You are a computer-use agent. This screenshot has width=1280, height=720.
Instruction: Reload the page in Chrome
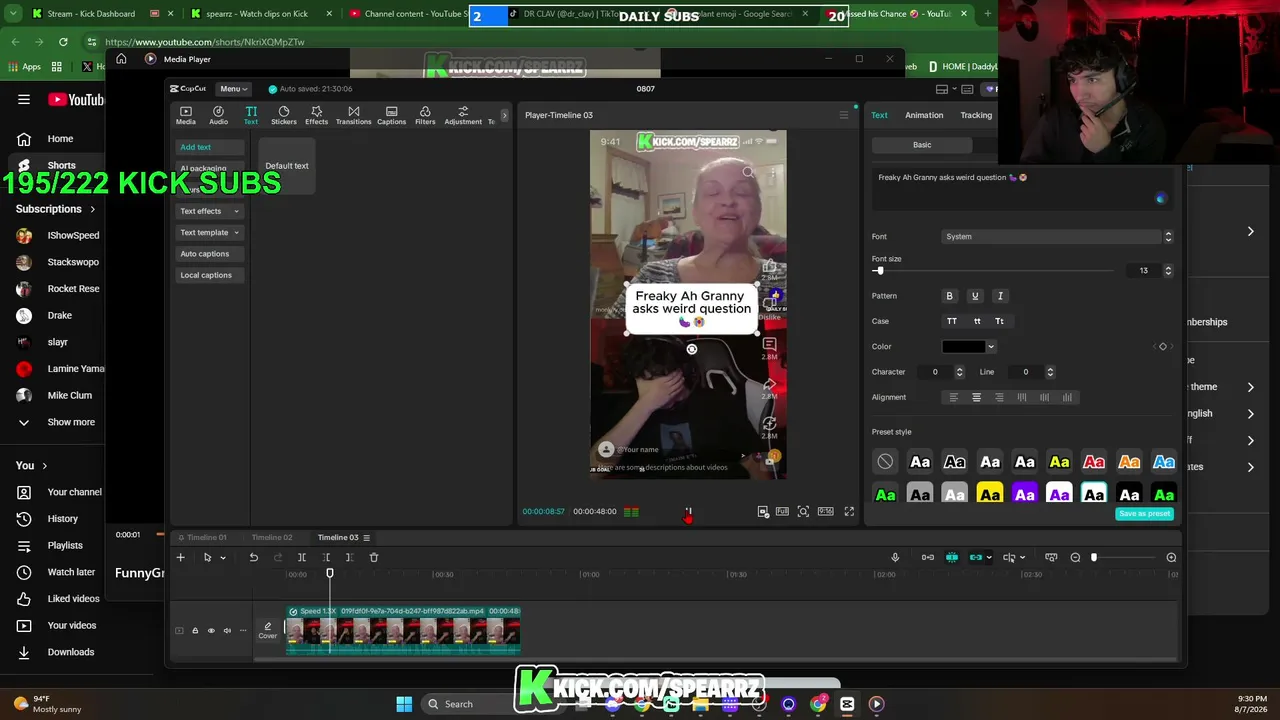coord(63,42)
